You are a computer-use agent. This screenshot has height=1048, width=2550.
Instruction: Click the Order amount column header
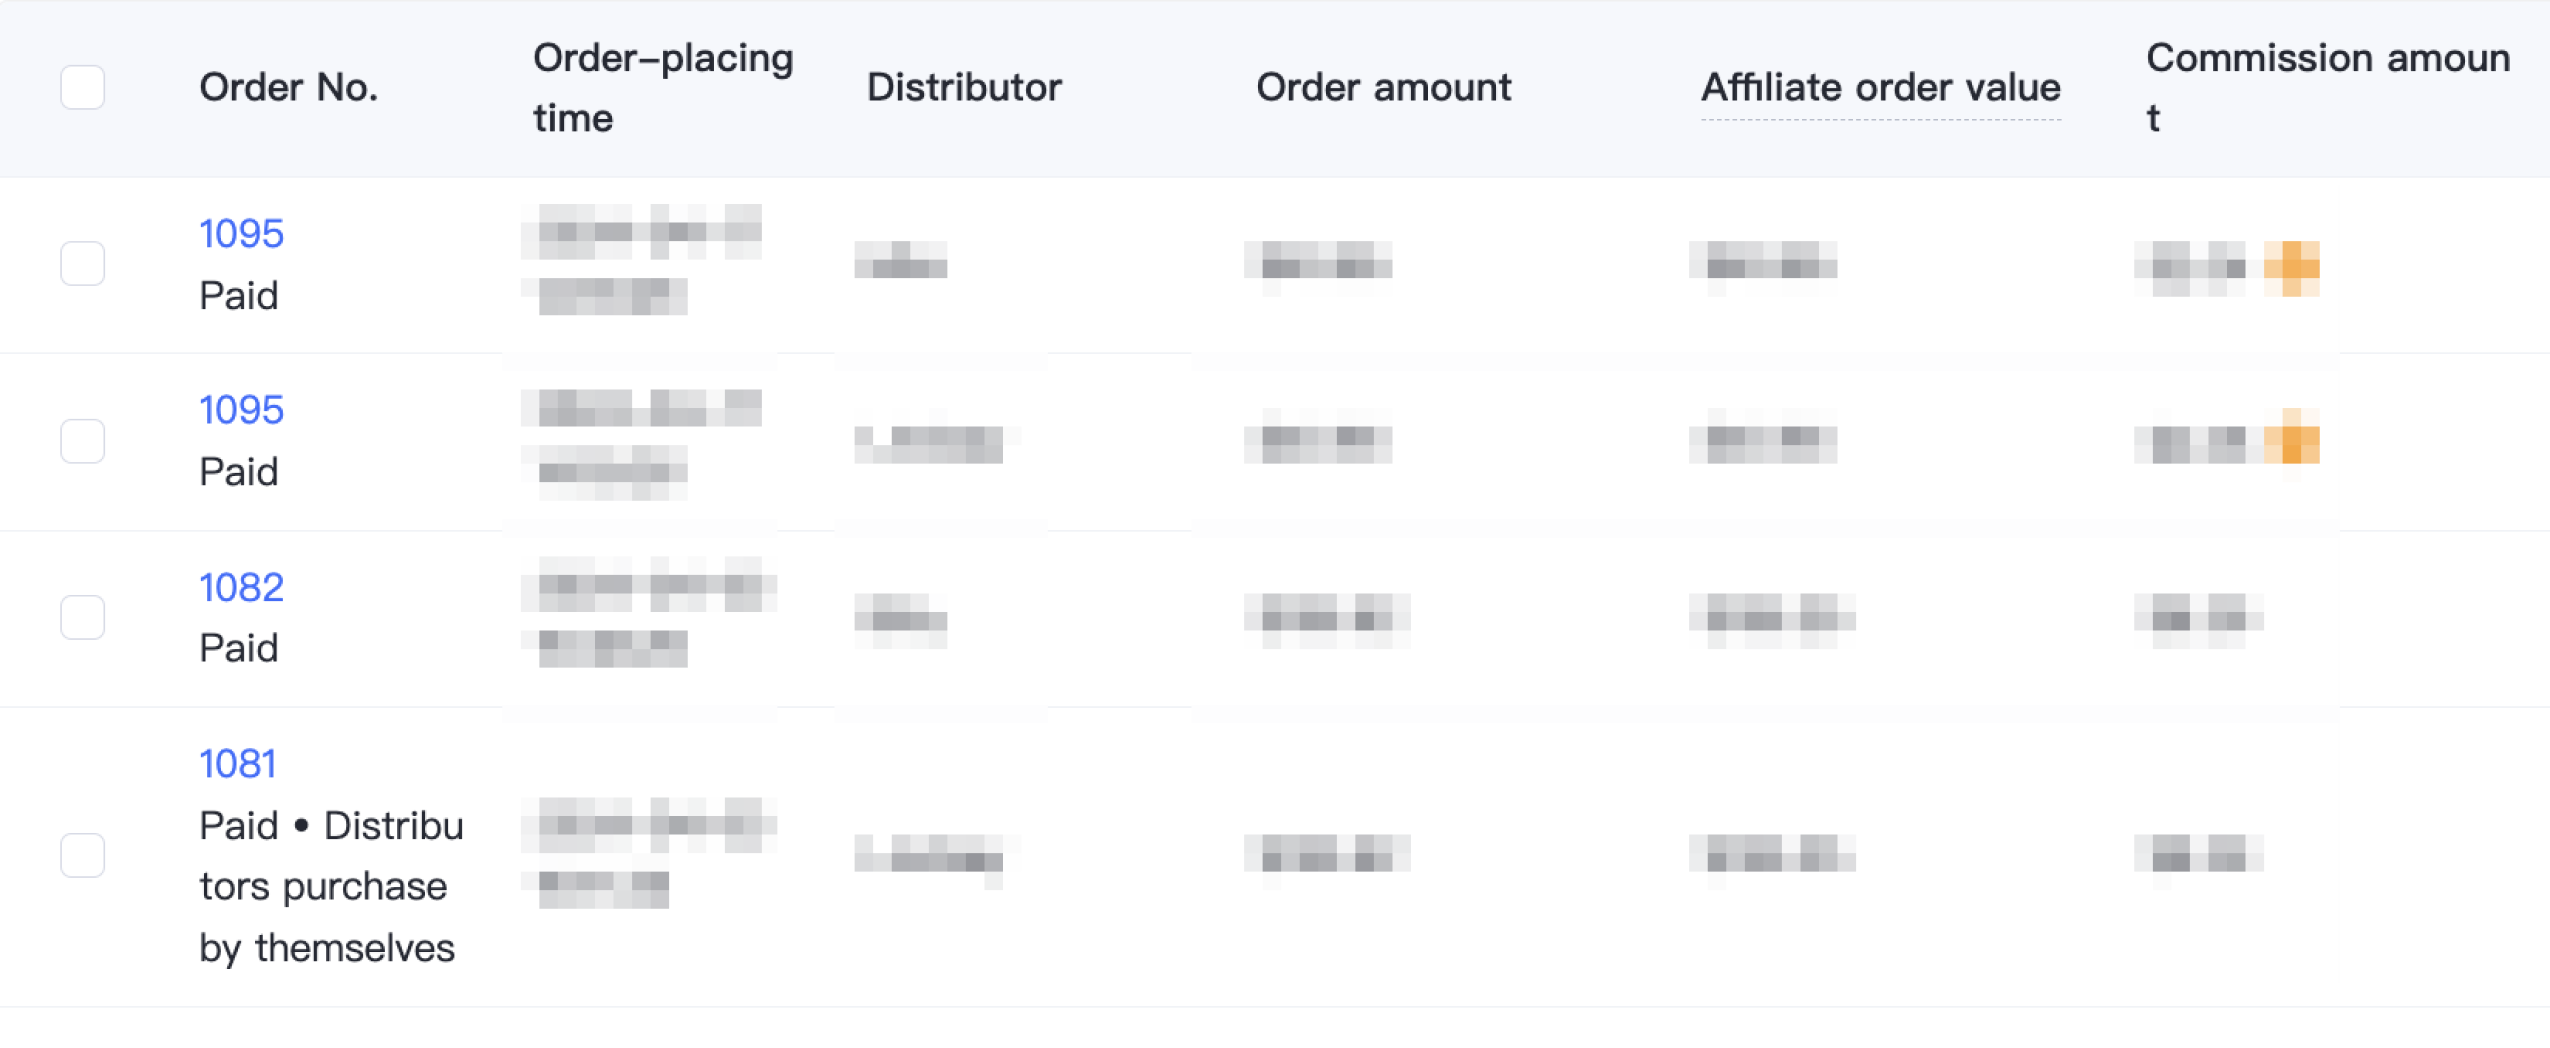click(1383, 88)
